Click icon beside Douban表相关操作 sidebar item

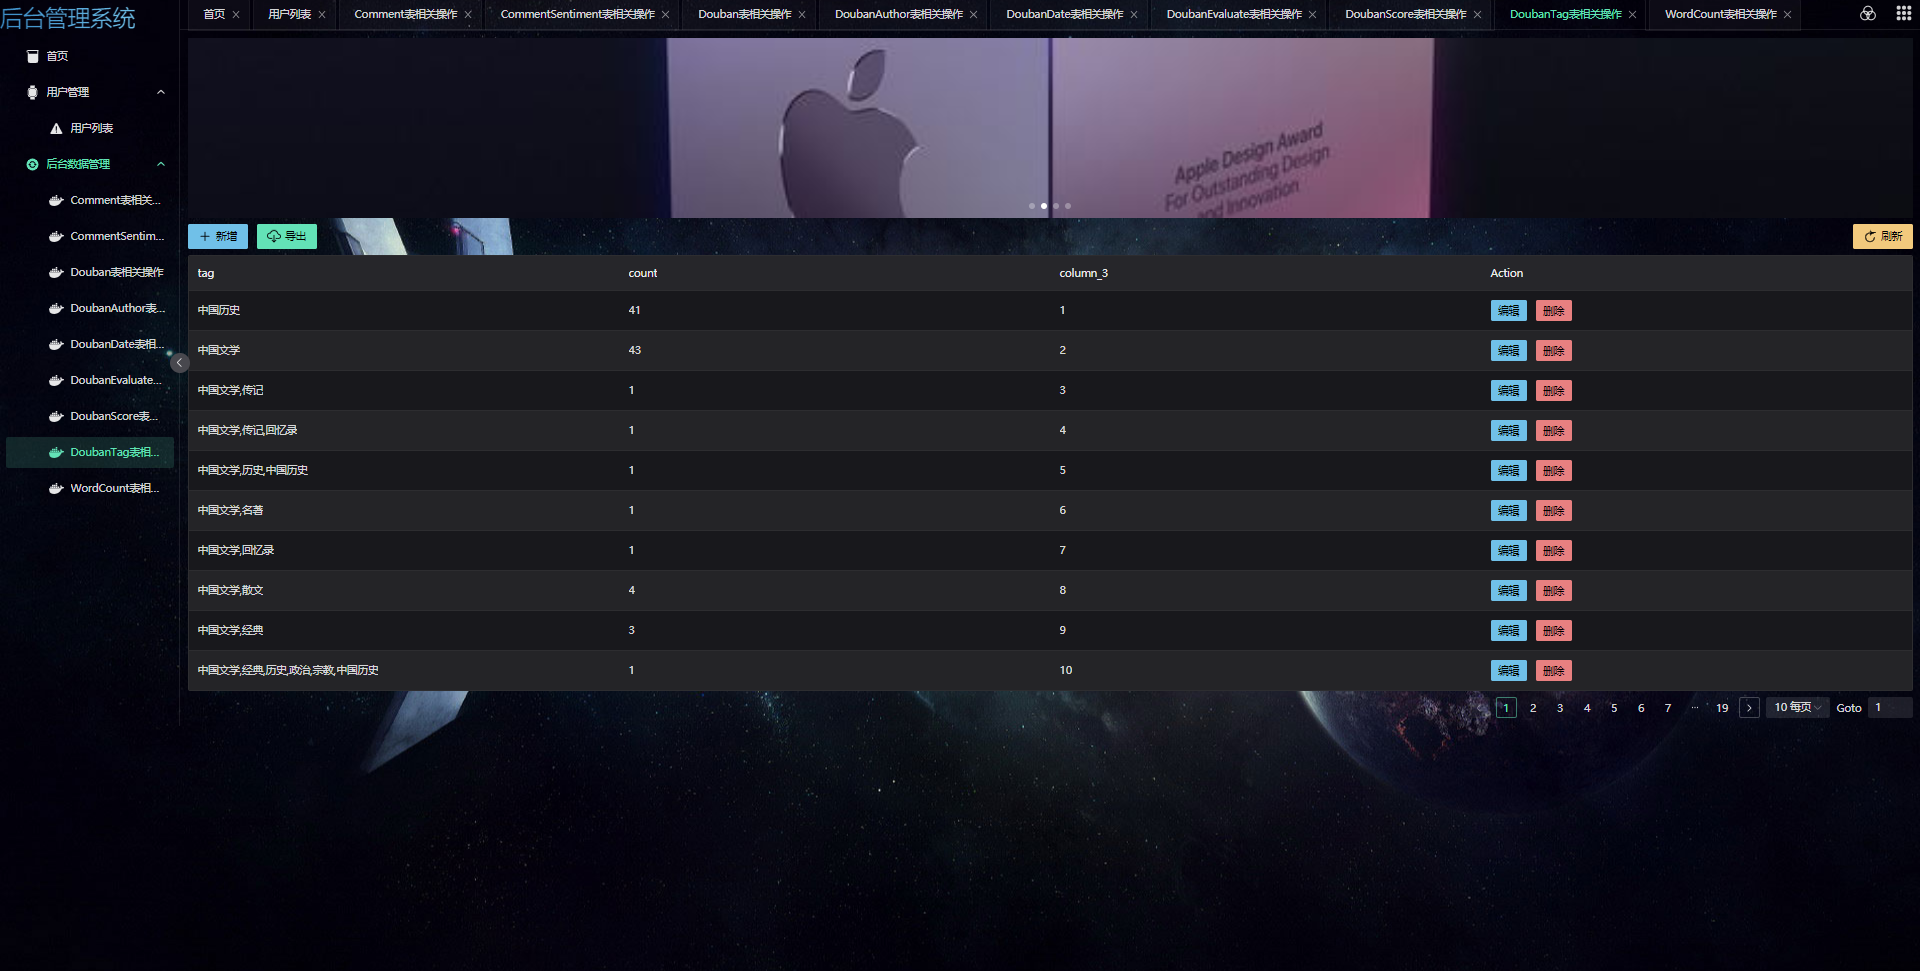(56, 272)
